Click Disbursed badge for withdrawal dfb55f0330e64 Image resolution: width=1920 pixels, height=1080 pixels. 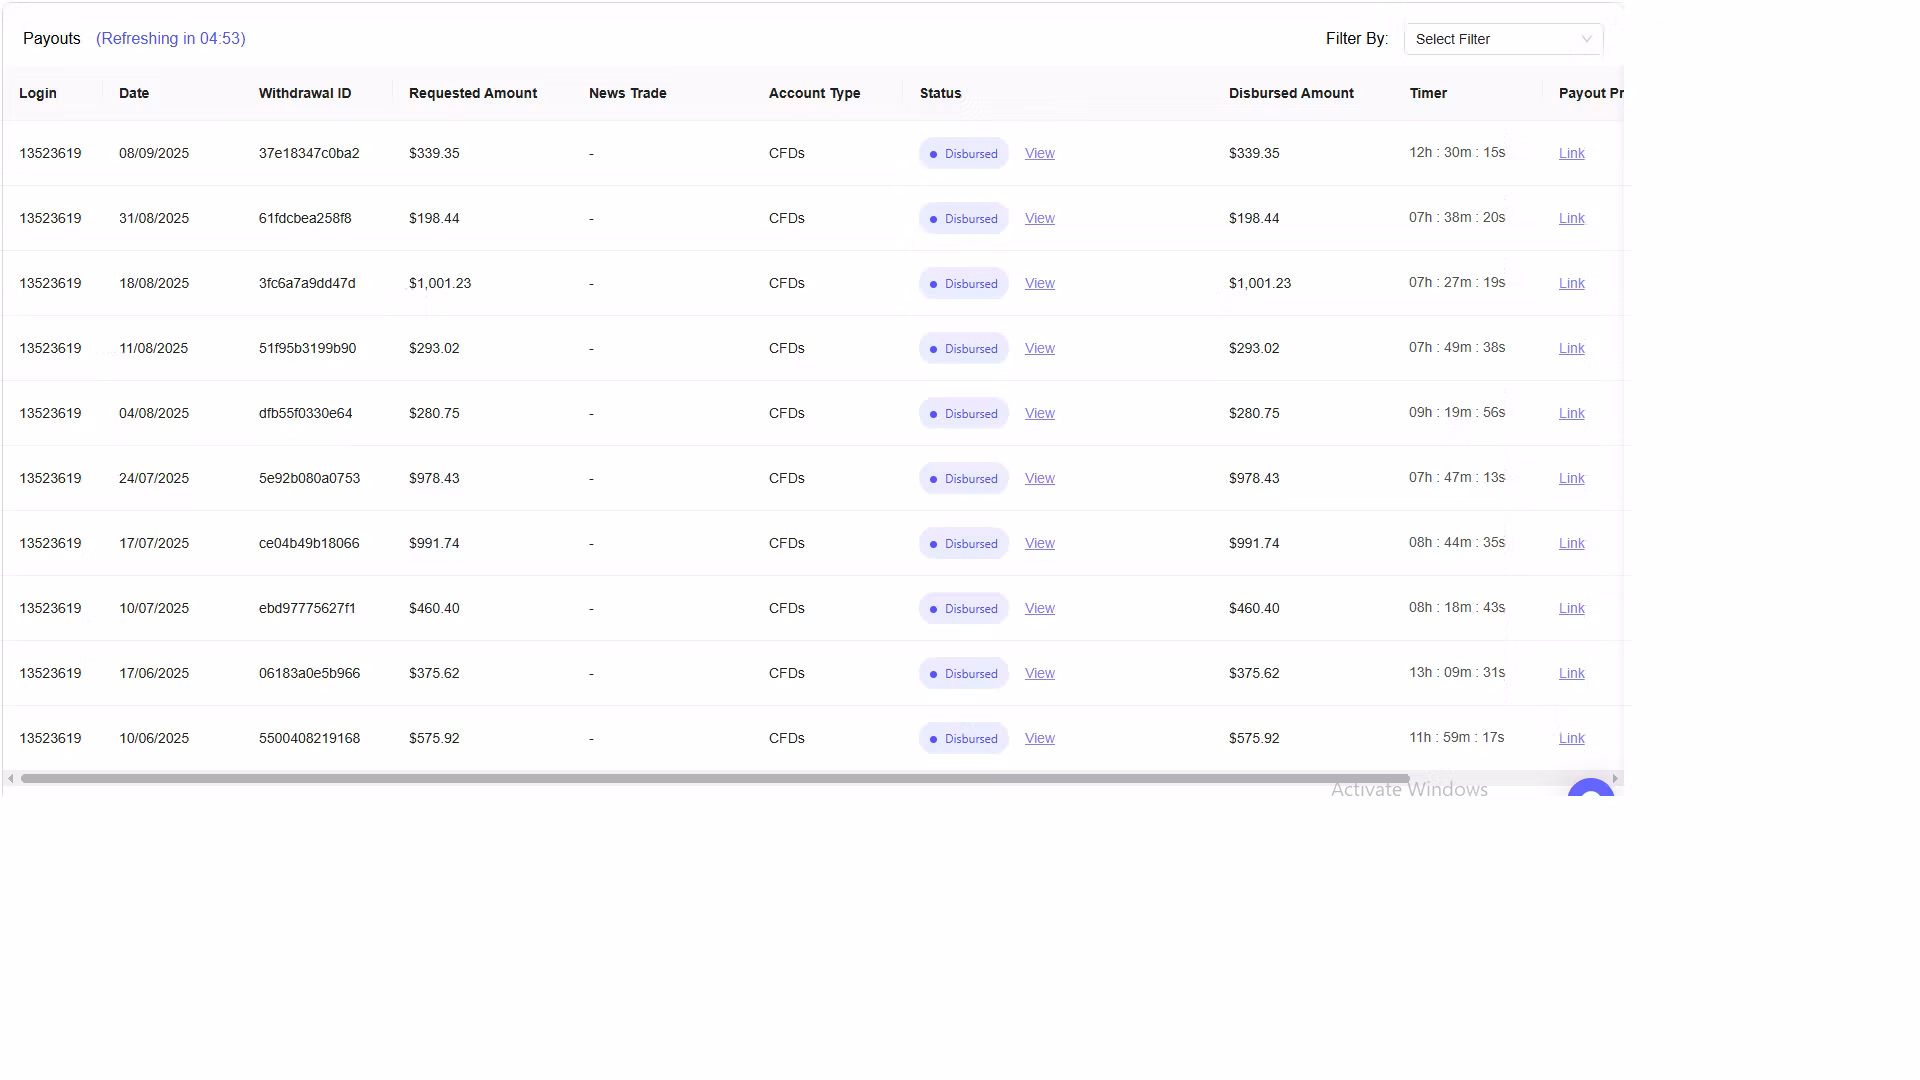[x=963, y=413]
